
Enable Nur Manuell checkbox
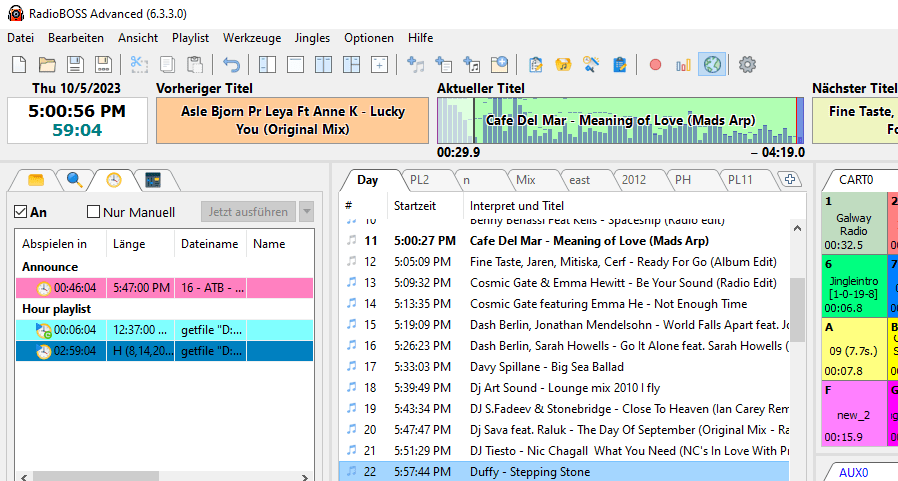click(93, 212)
